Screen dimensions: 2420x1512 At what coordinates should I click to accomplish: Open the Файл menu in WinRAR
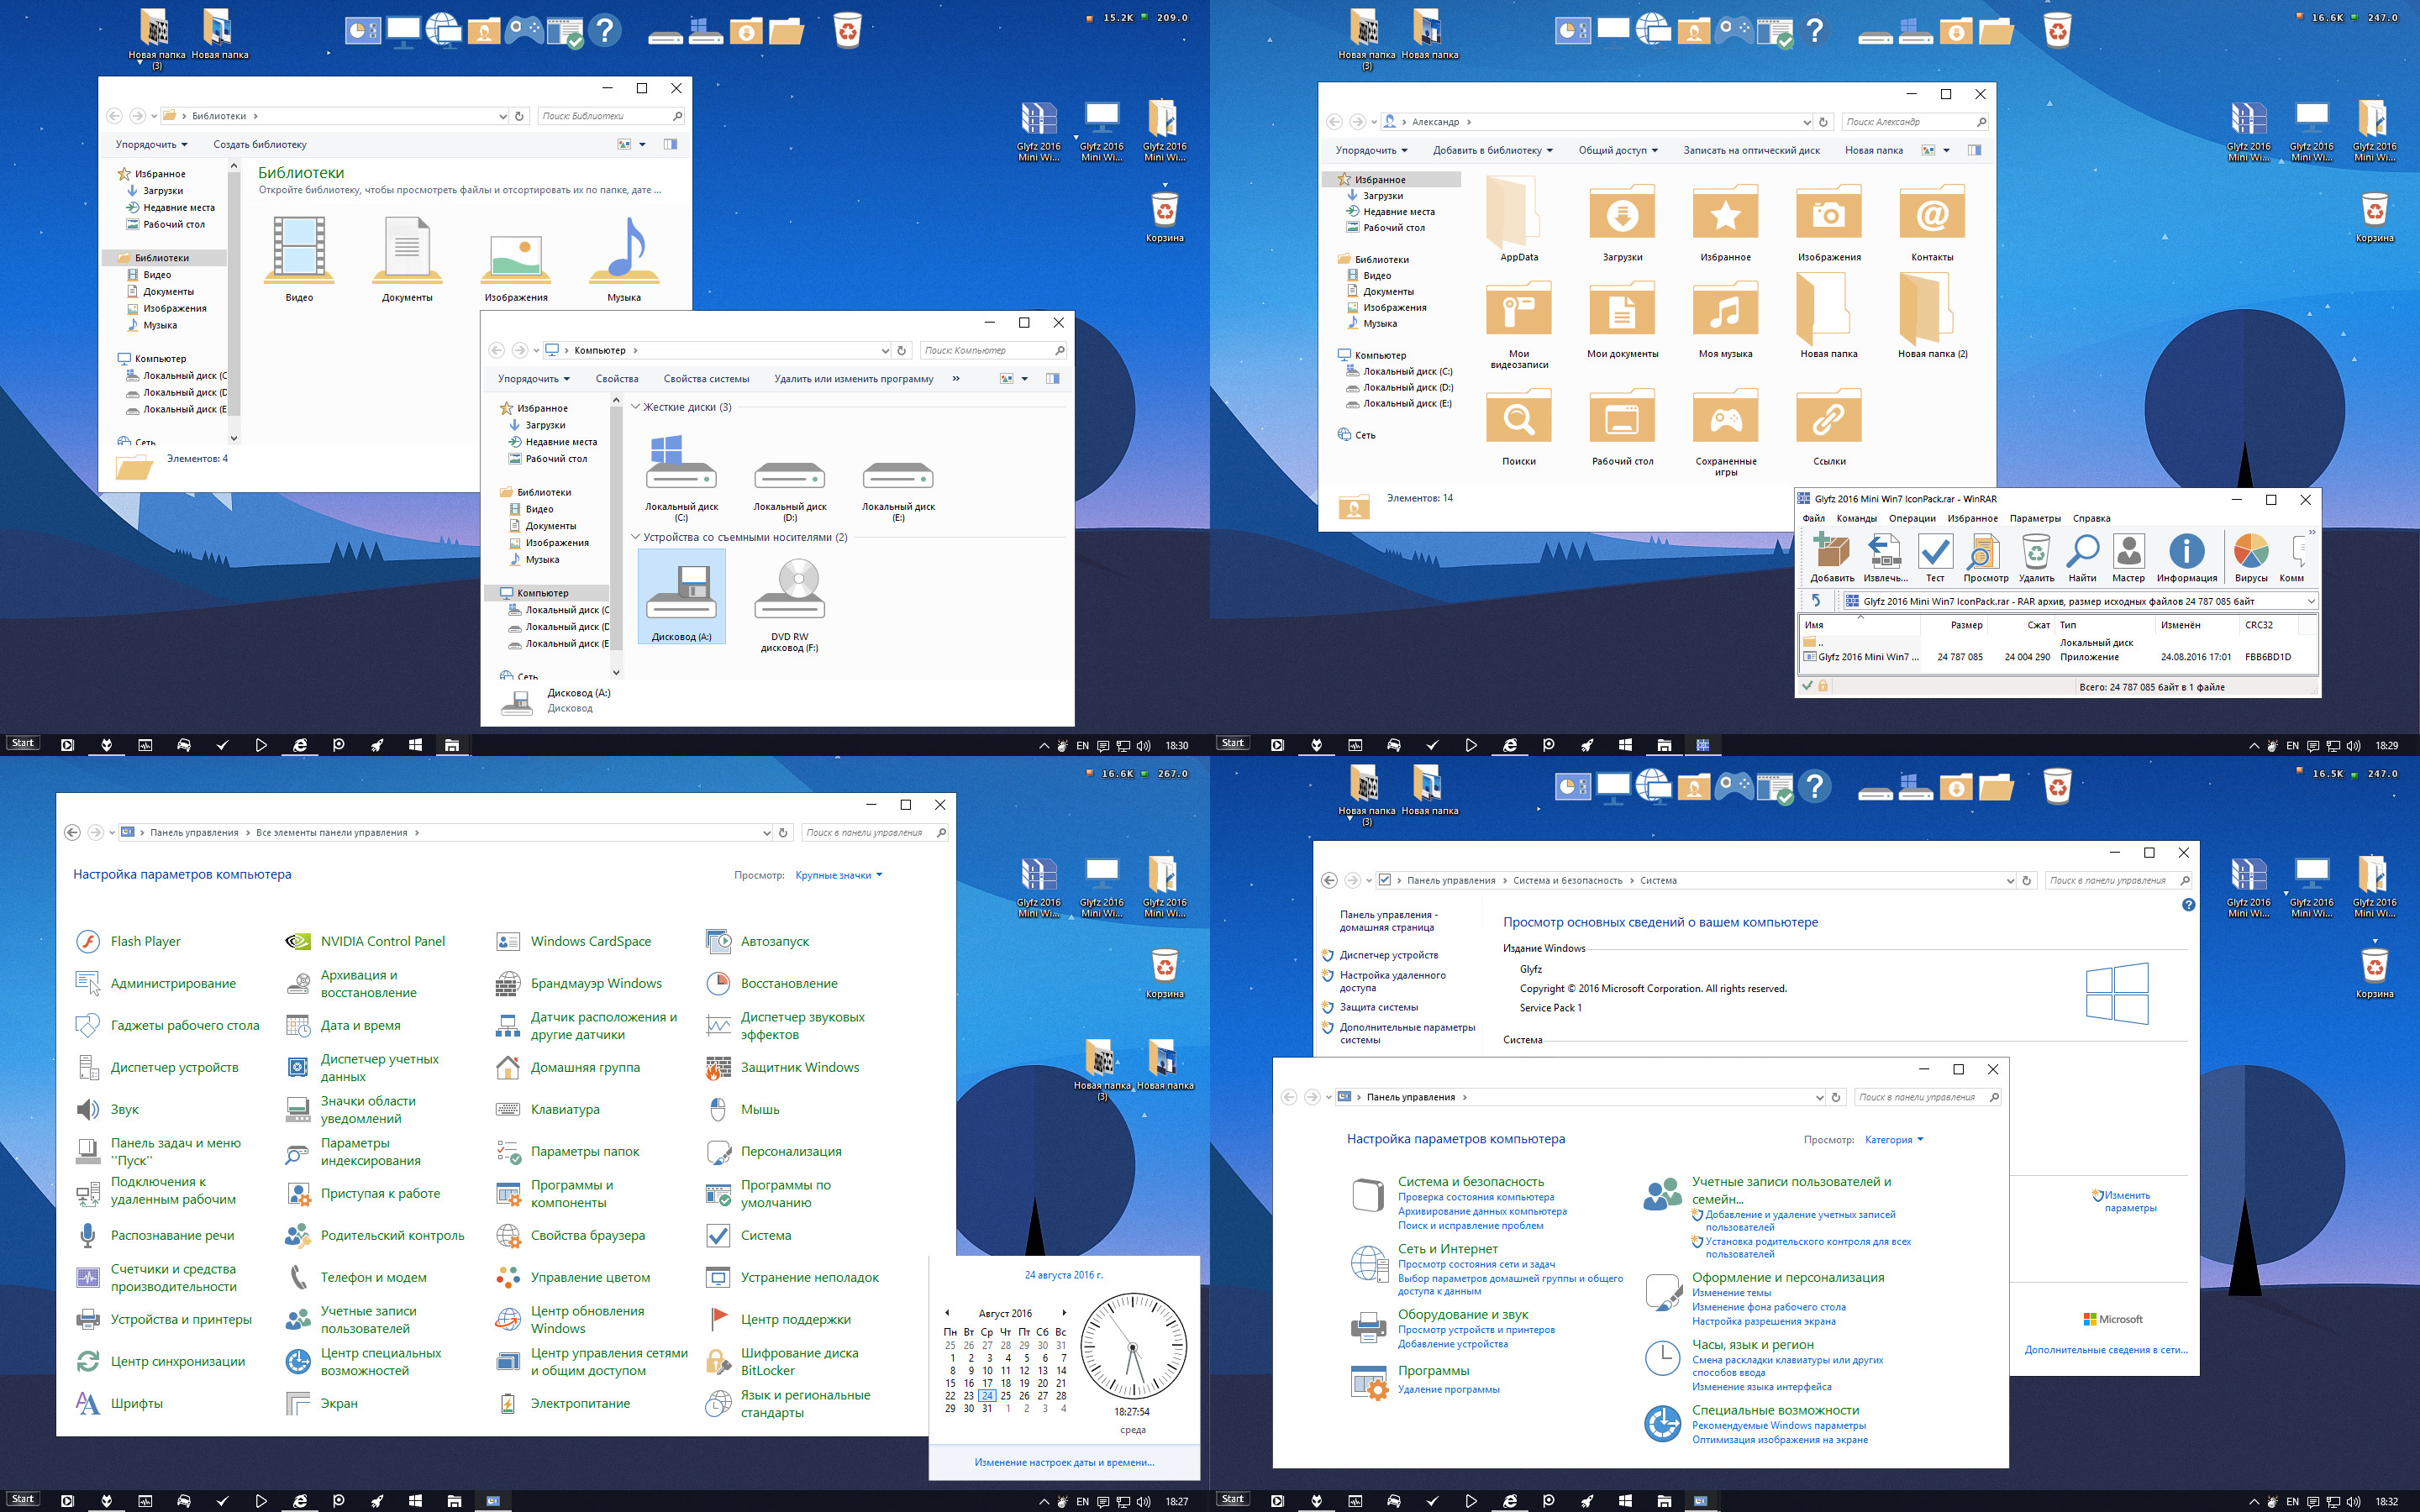(1813, 518)
